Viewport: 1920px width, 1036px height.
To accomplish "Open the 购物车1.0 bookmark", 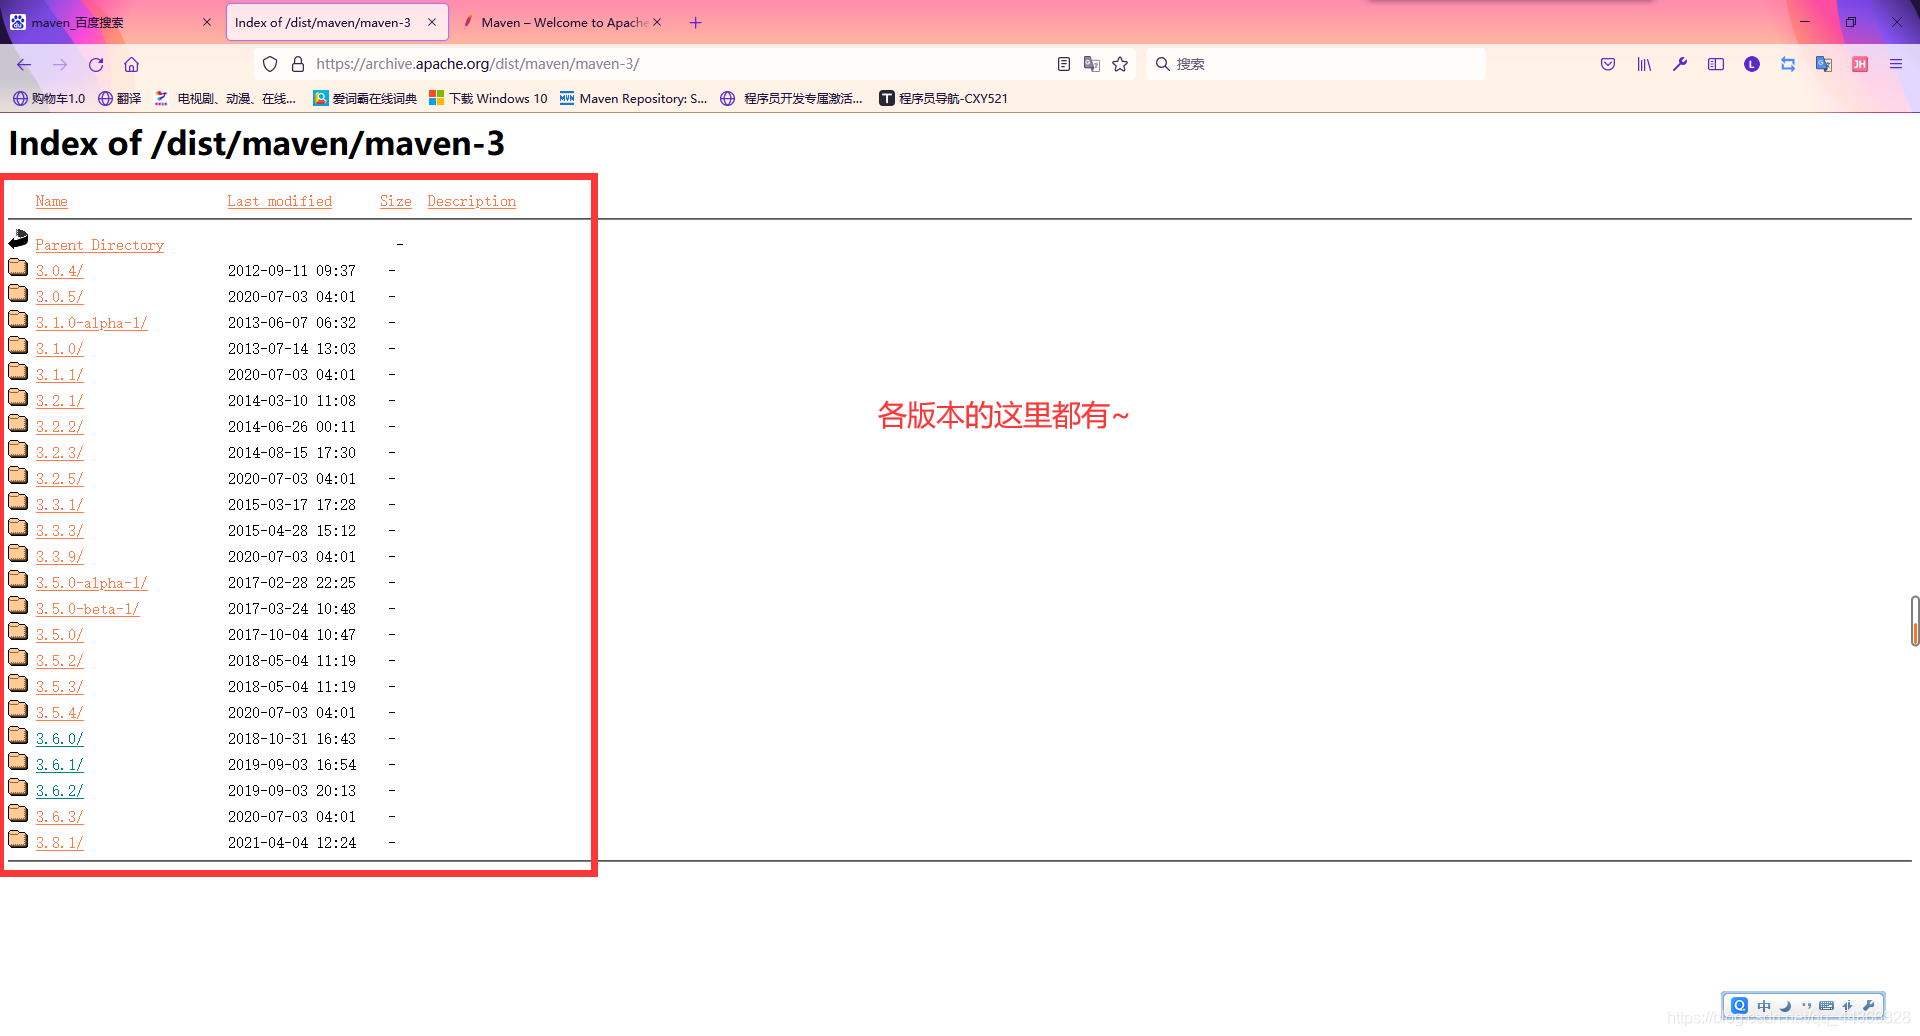I will (49, 98).
